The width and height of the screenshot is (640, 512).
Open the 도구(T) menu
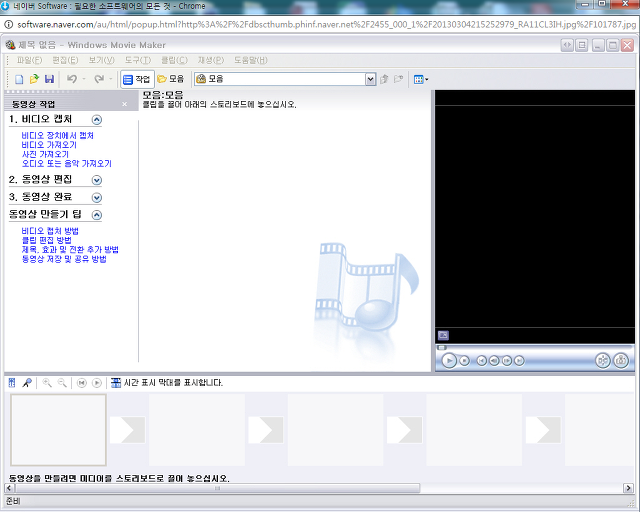coord(138,60)
